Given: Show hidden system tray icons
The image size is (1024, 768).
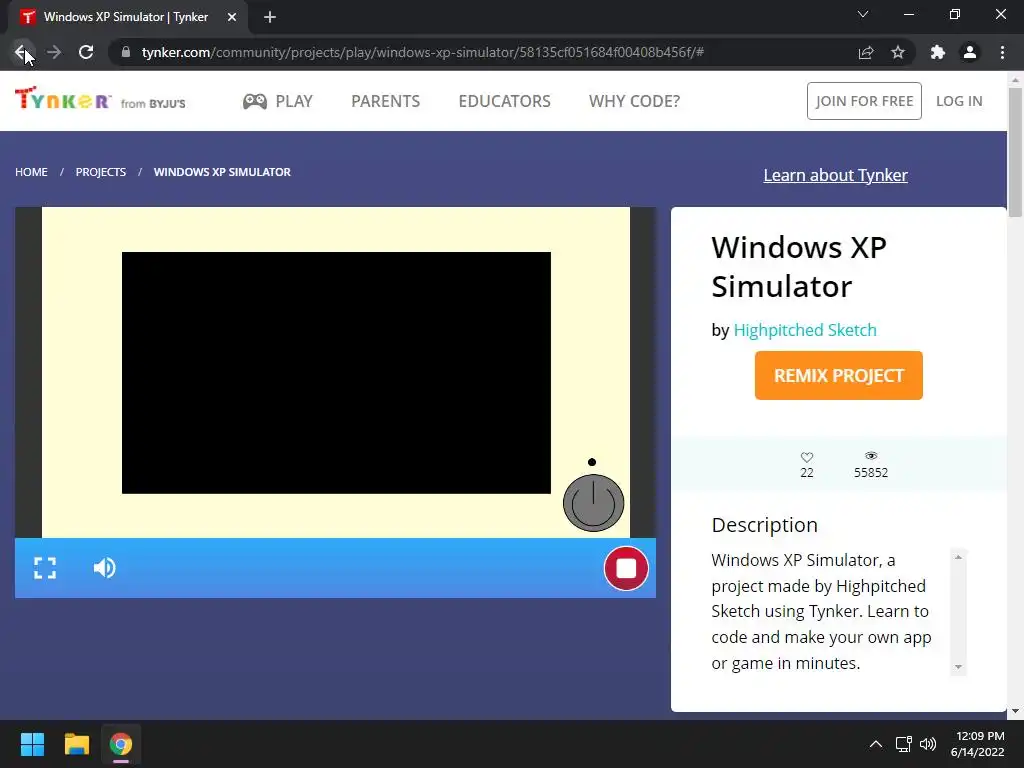Looking at the screenshot, I should click(x=876, y=744).
